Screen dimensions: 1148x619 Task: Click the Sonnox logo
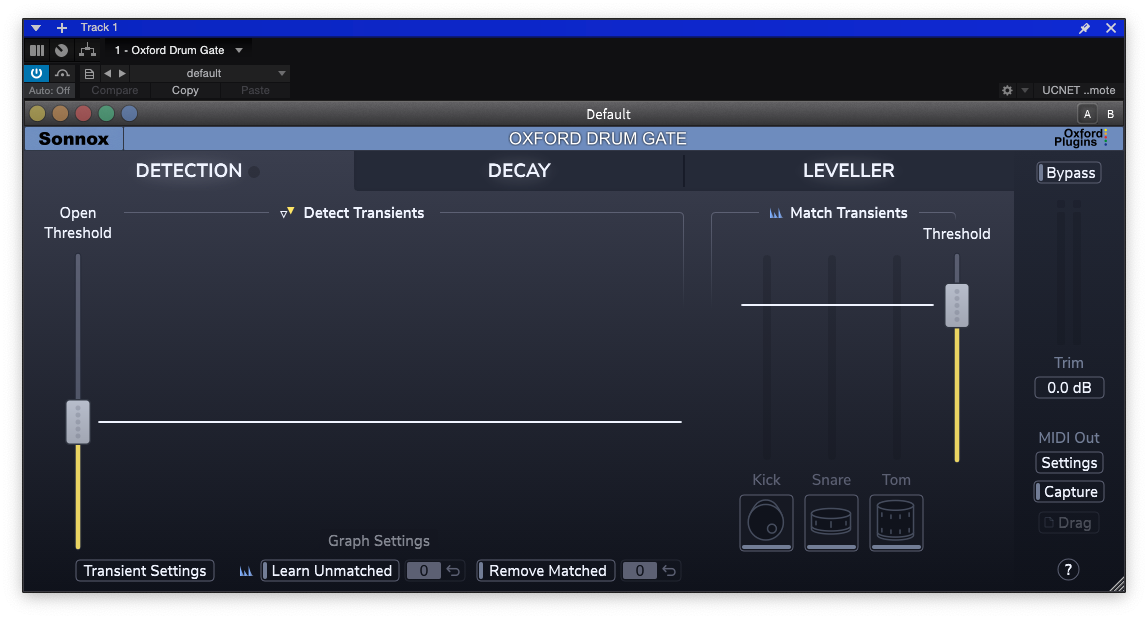pyautogui.click(x=74, y=138)
